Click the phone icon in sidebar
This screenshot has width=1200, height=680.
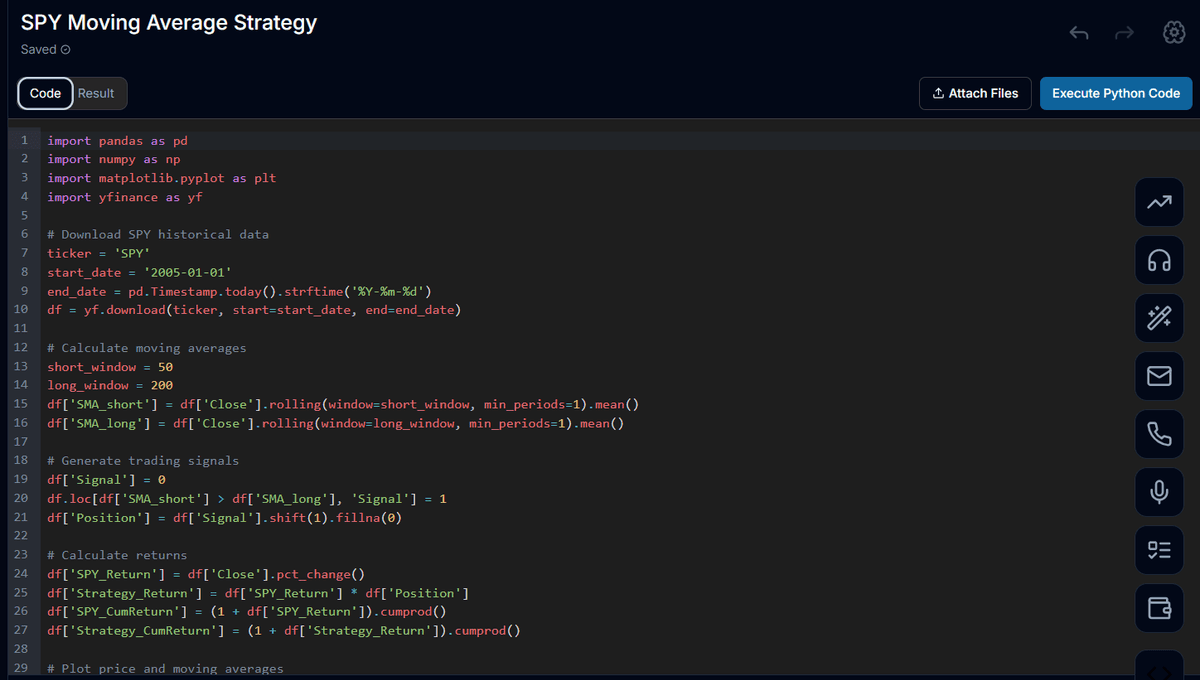coord(1159,434)
